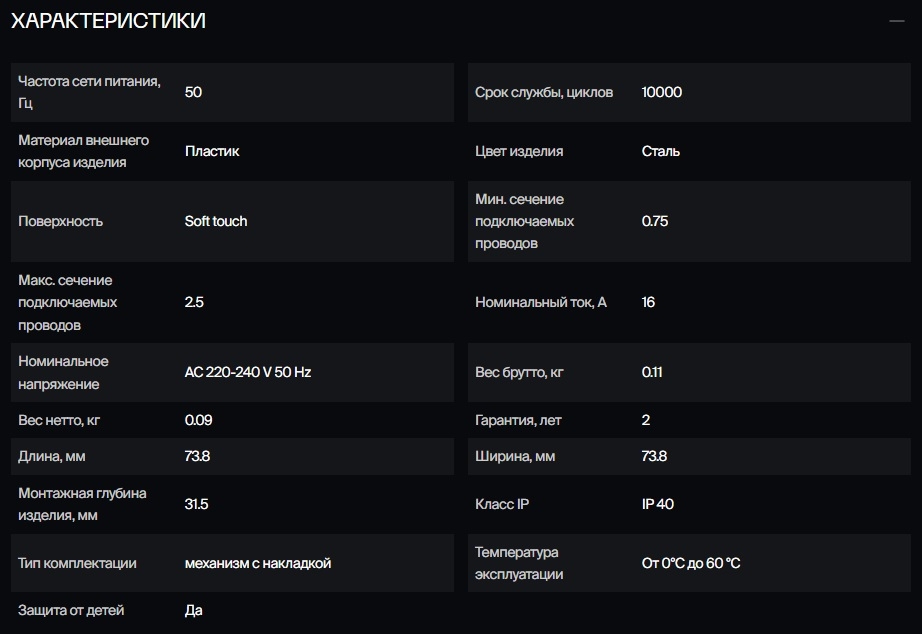
Task: Click the "Длина, мм" row label
Action: (50, 456)
